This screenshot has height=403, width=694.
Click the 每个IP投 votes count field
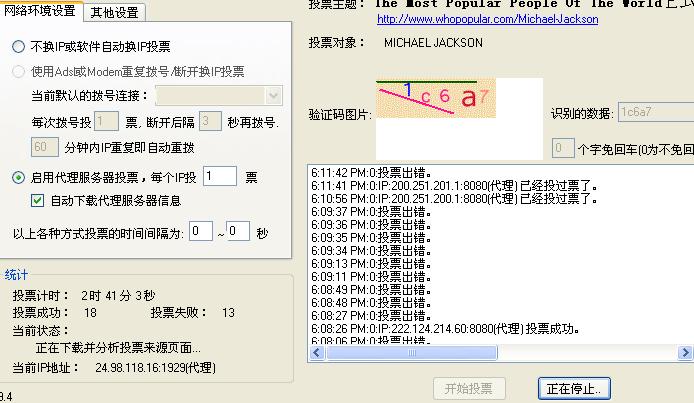pos(219,177)
